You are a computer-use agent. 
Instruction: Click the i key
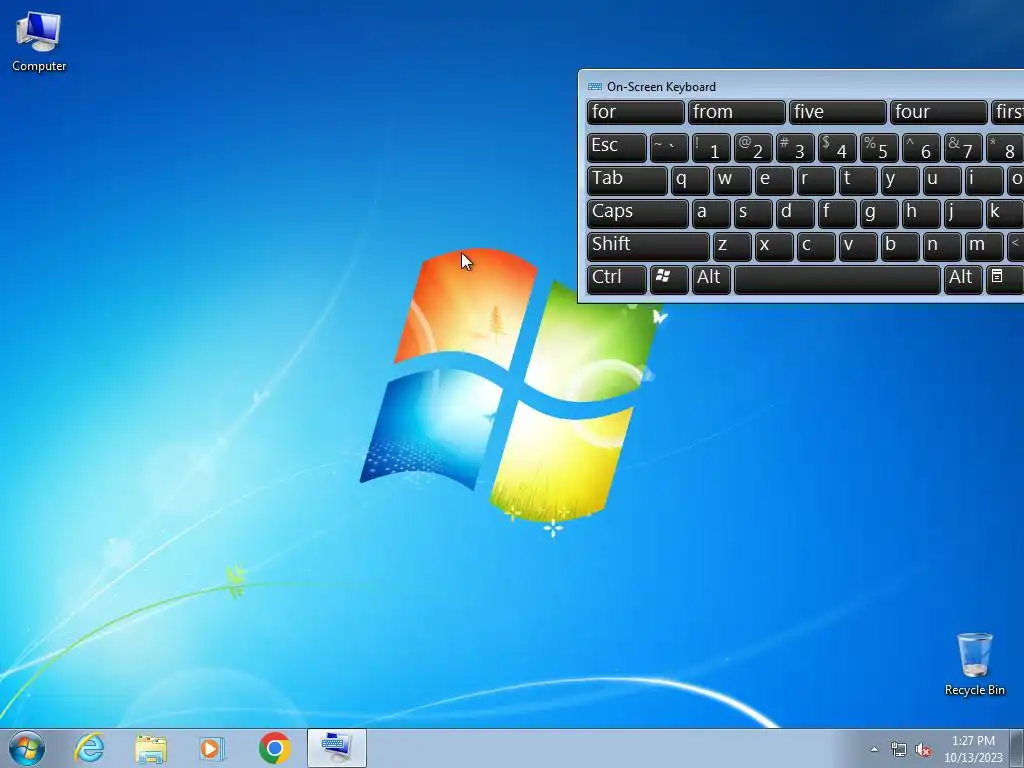pos(984,181)
